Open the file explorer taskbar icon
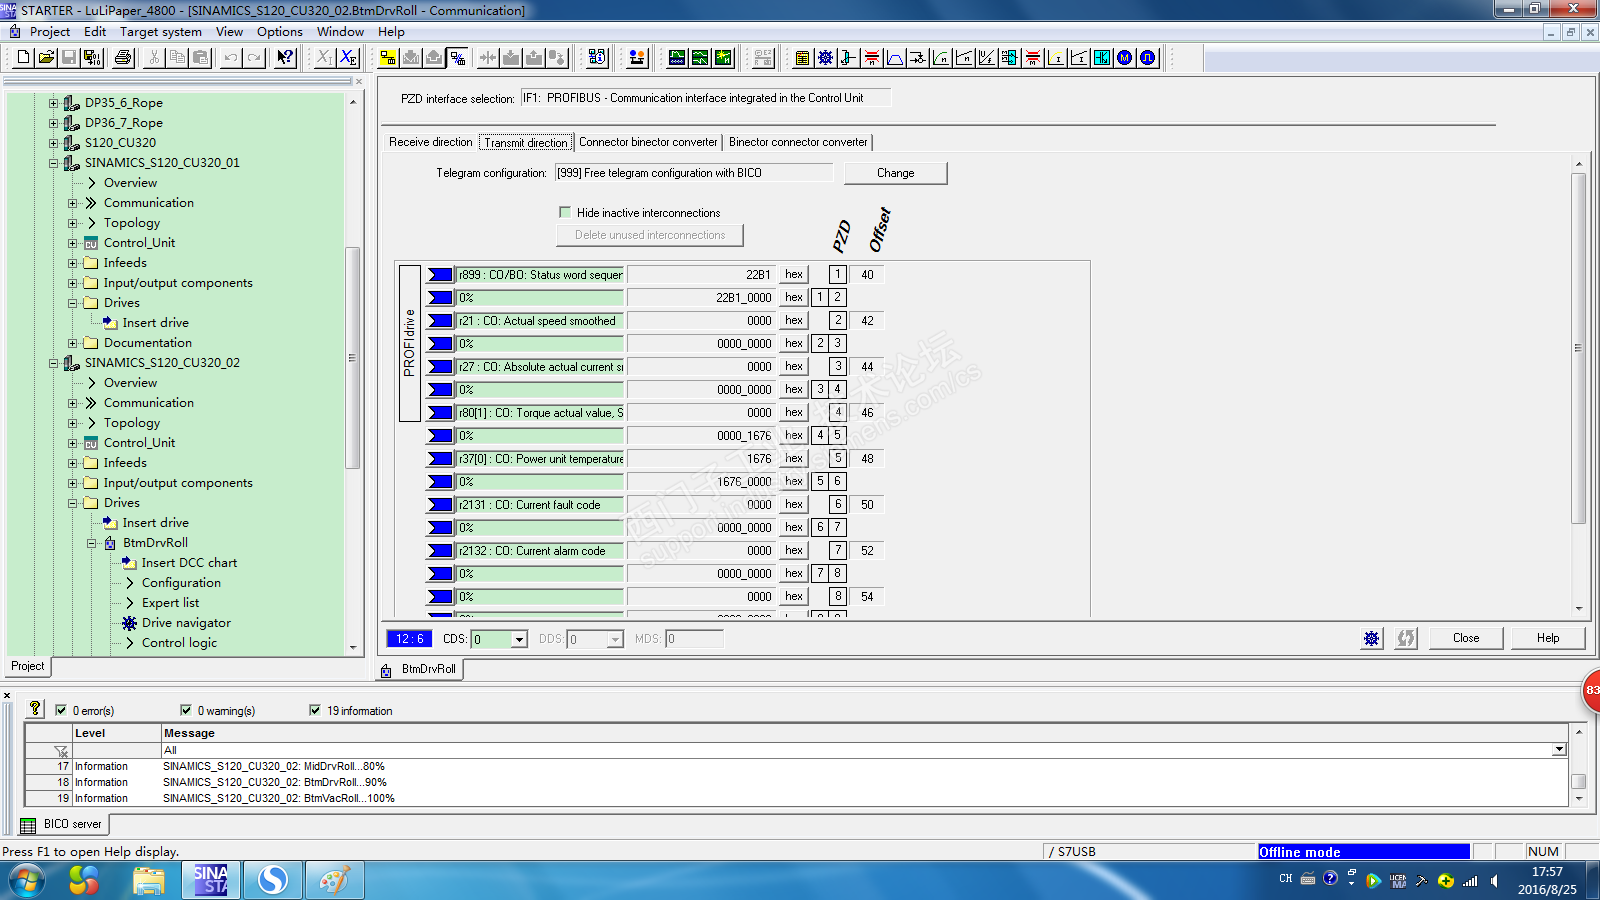 pyautogui.click(x=149, y=881)
